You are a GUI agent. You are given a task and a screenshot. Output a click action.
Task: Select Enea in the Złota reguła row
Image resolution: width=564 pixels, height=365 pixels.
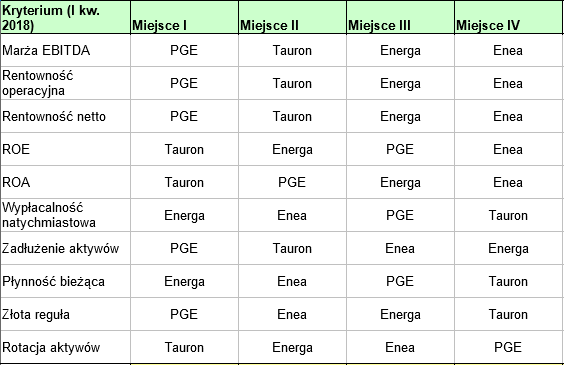pyautogui.click(x=292, y=314)
